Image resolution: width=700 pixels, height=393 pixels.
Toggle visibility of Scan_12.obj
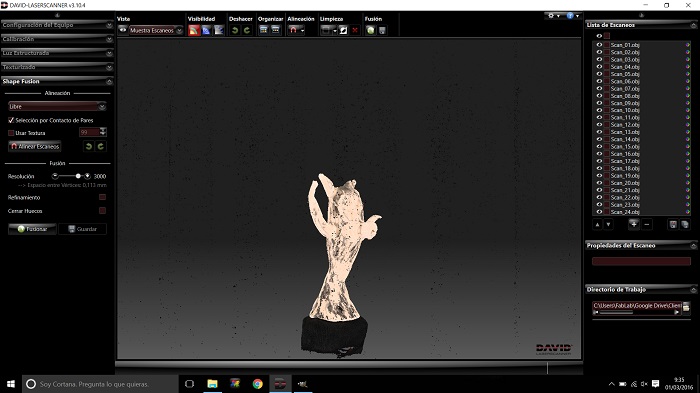click(x=599, y=125)
